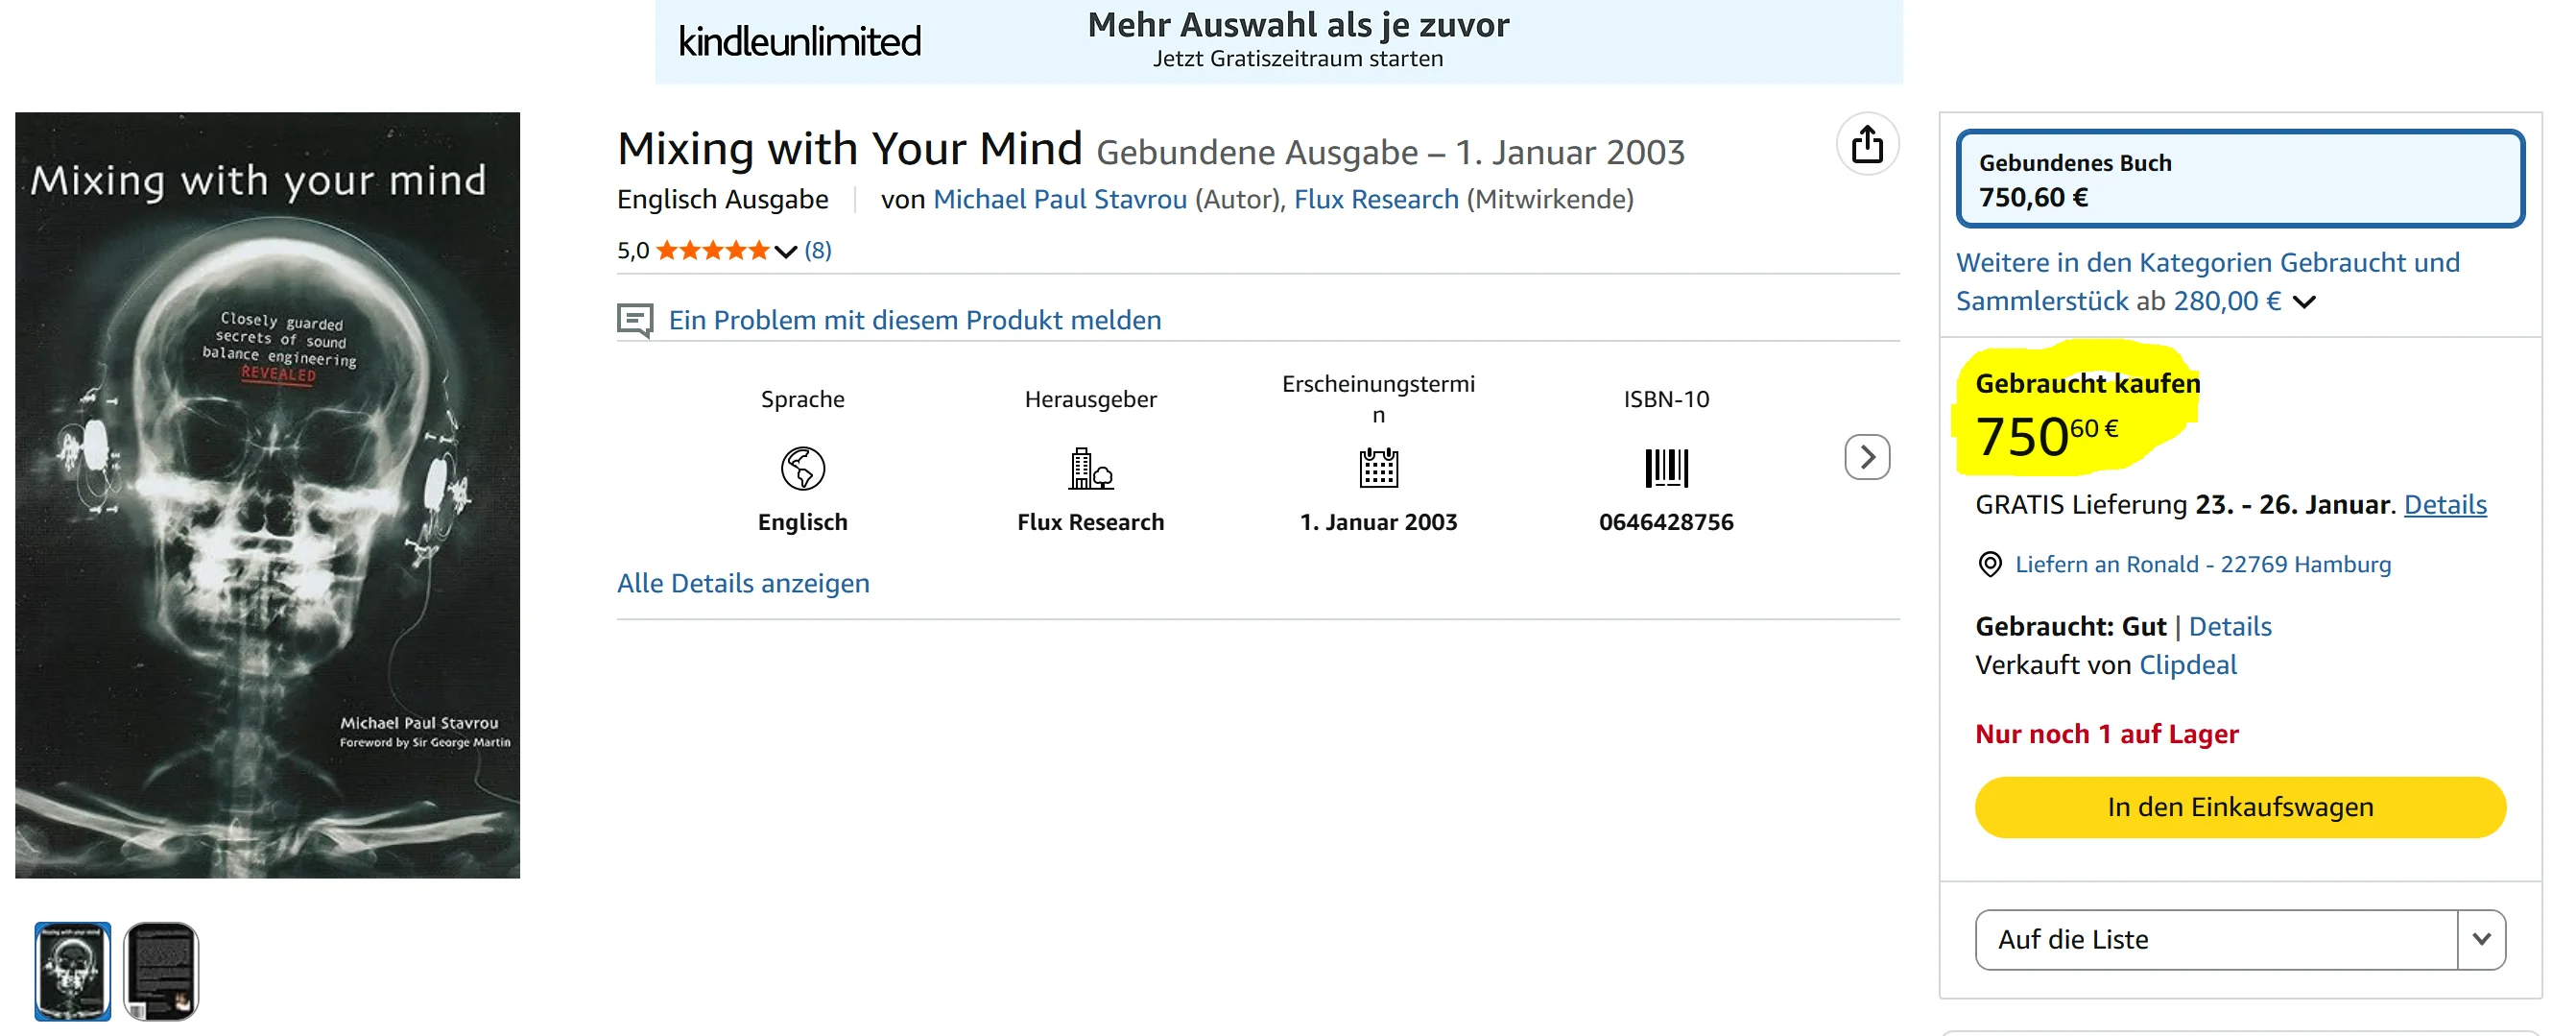
Task: Select the Gebundenes Buch format option
Action: coord(2239,179)
